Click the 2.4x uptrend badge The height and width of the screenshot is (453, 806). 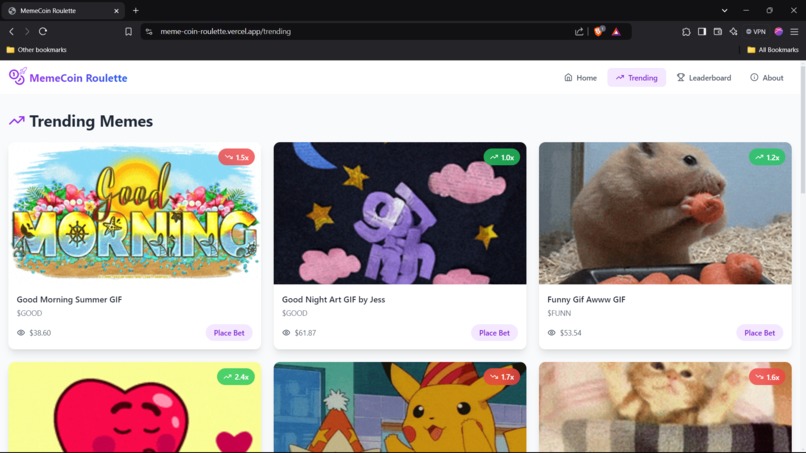coord(236,377)
